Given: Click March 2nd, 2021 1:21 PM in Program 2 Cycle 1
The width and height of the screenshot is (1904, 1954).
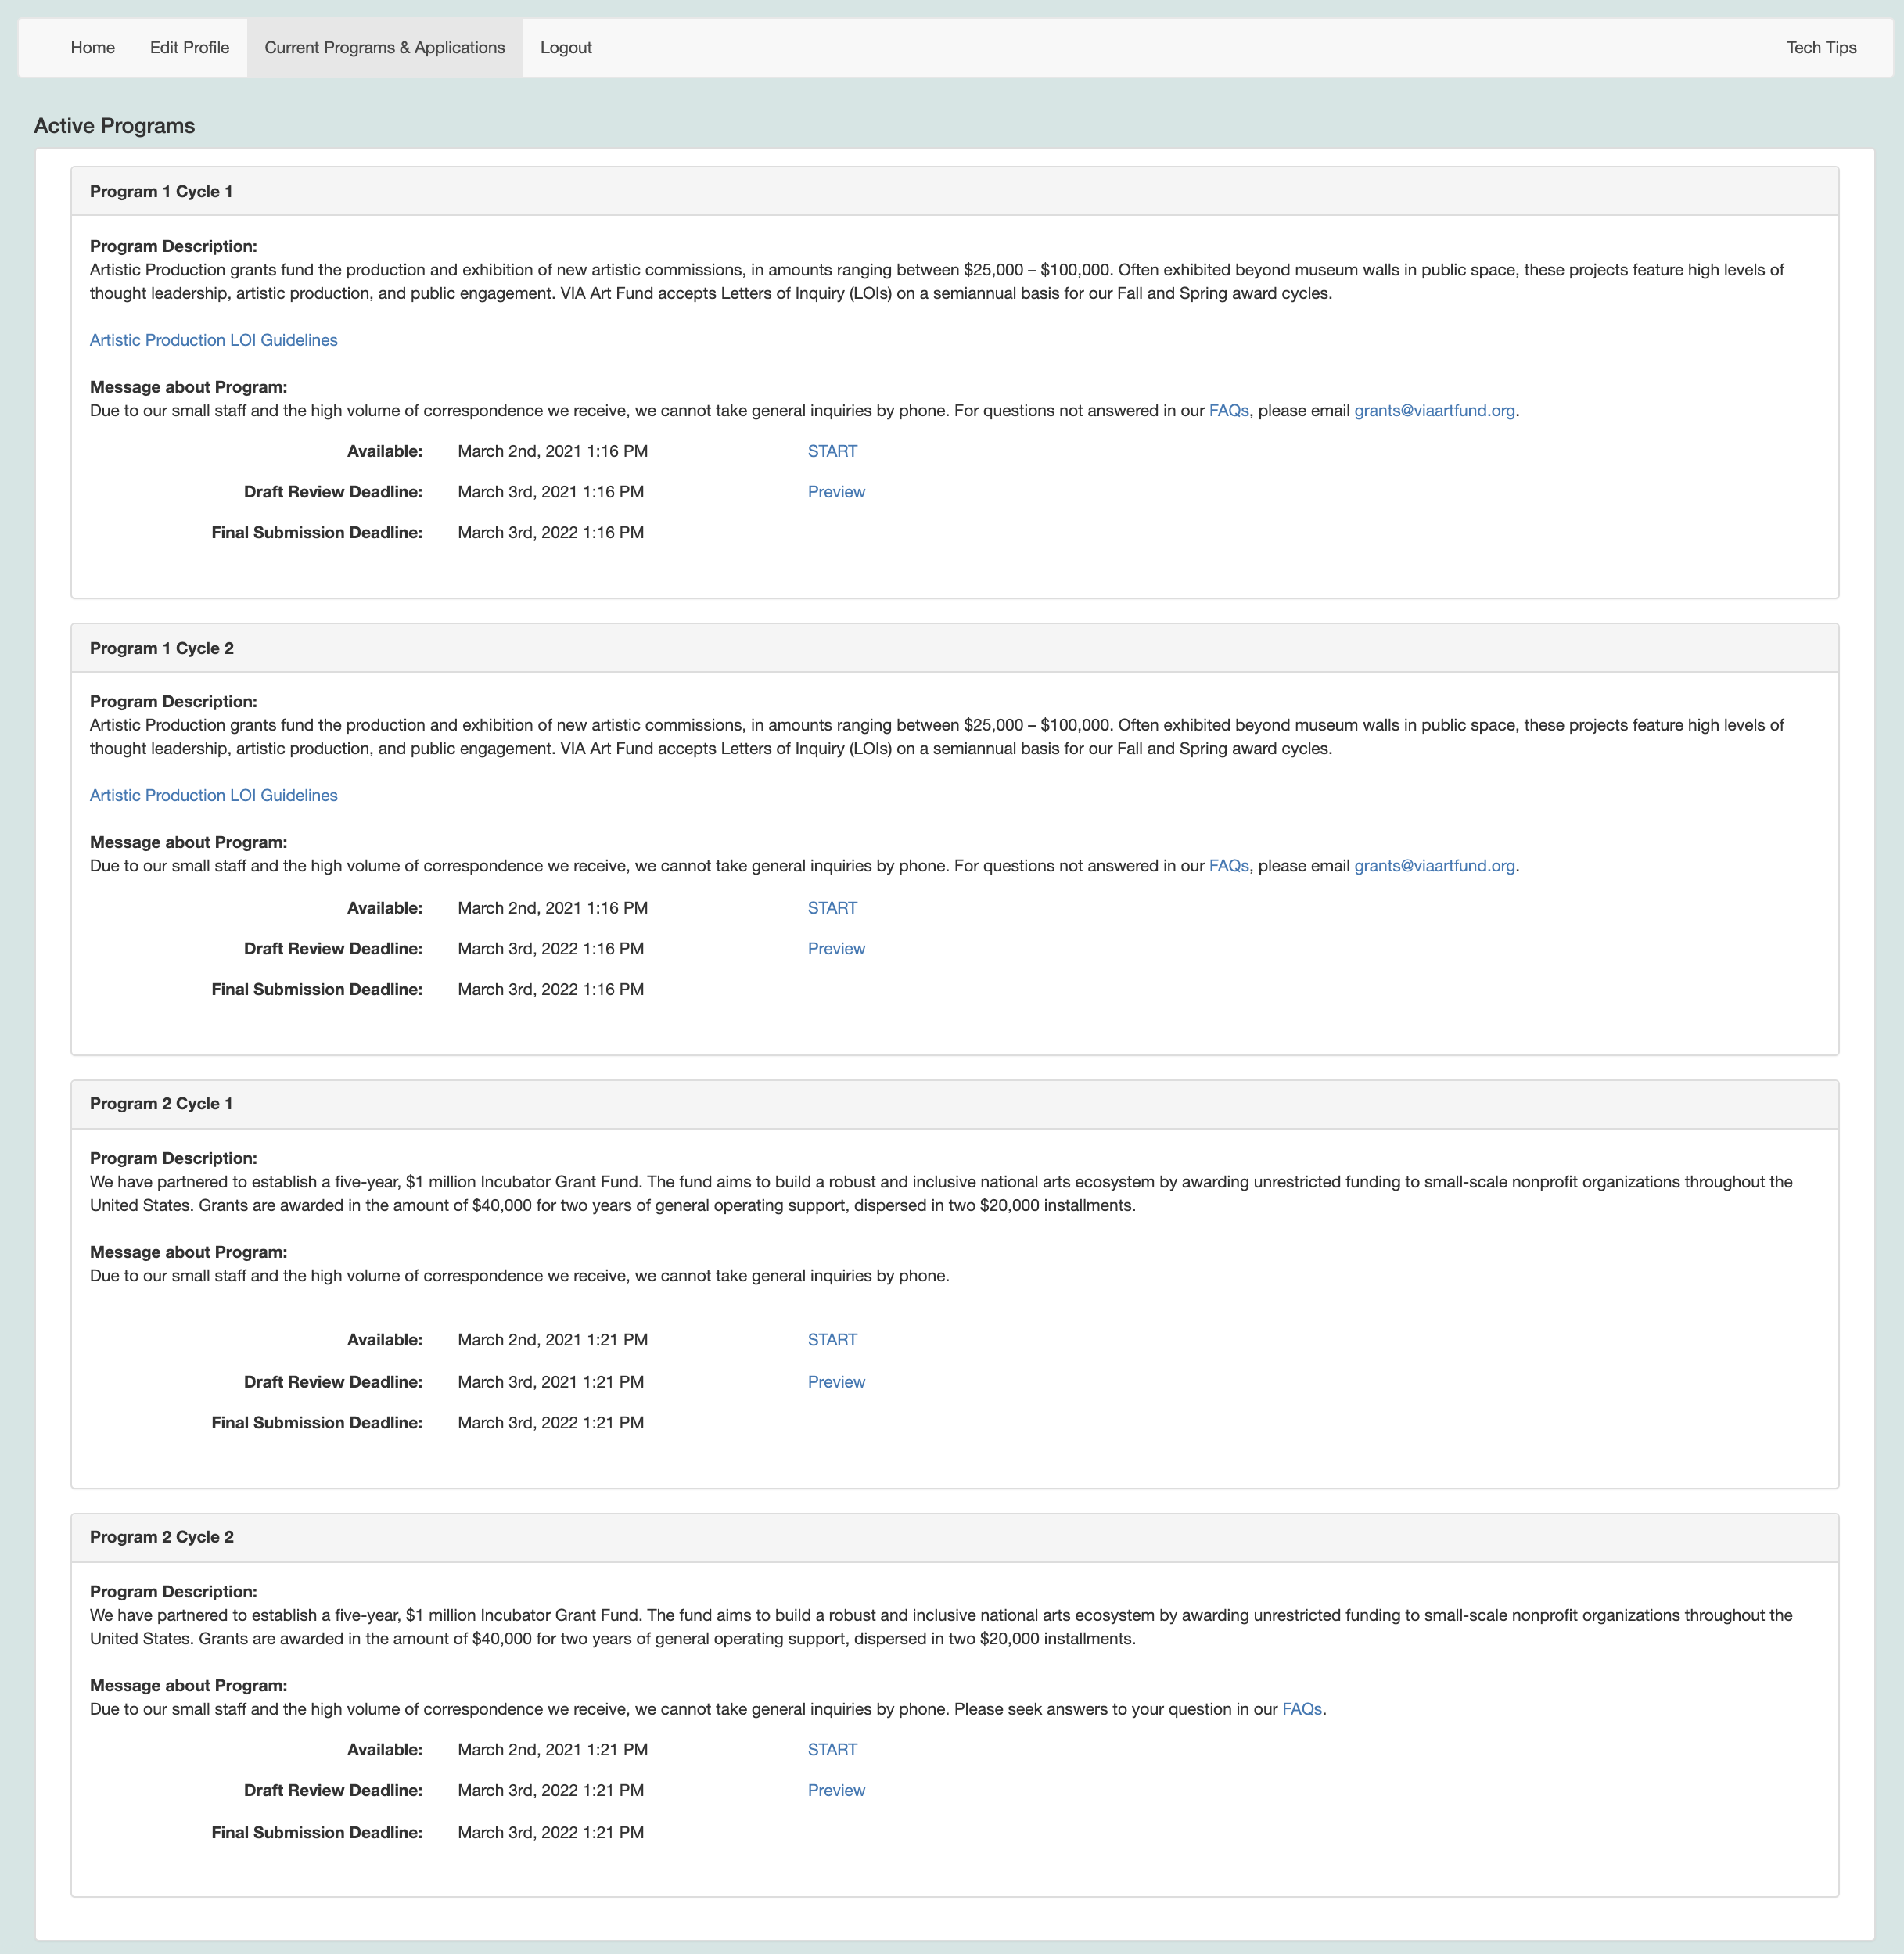Looking at the screenshot, I should [x=553, y=1340].
